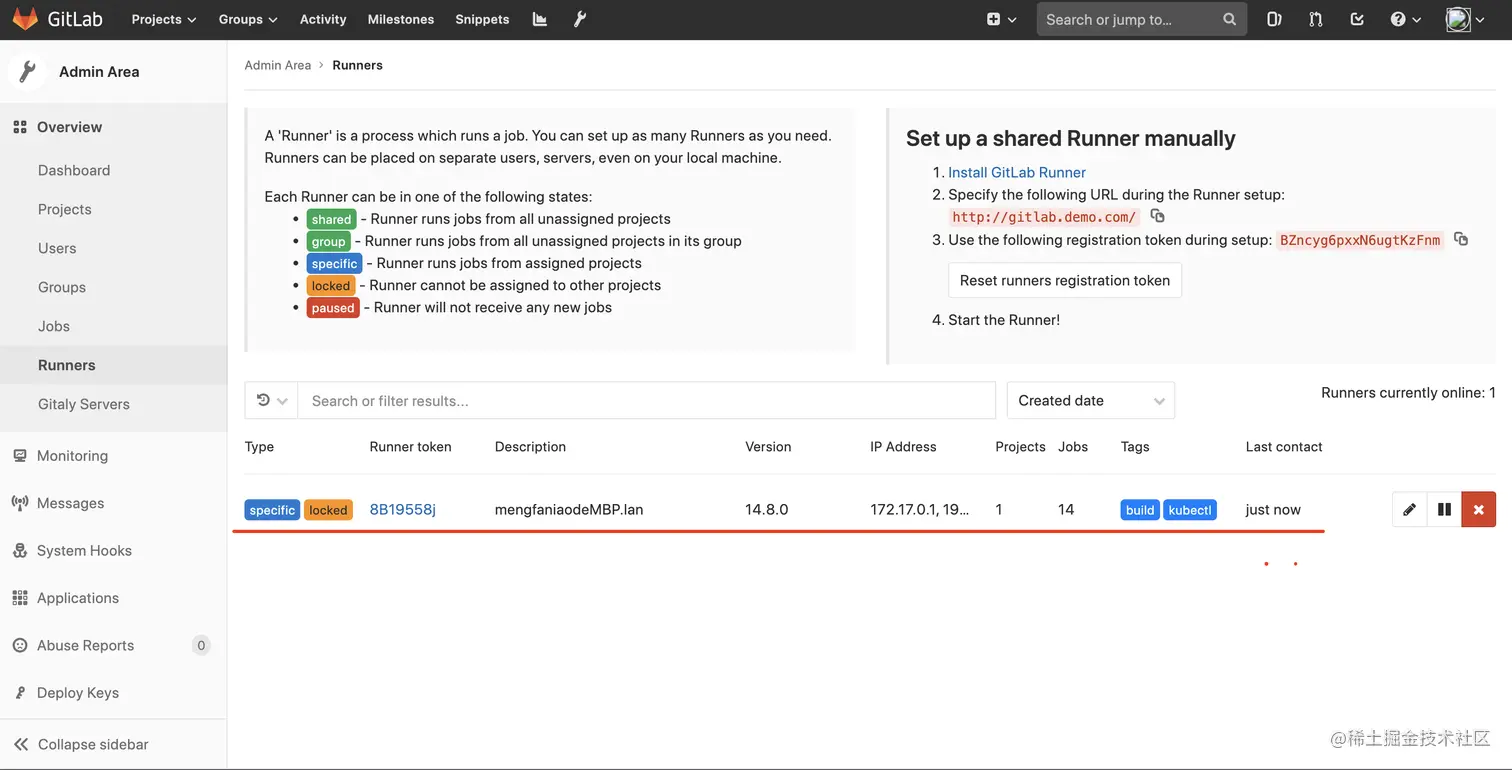The height and width of the screenshot is (770, 1512).
Task: Open the Projects dropdown in navbar
Action: click(x=164, y=19)
